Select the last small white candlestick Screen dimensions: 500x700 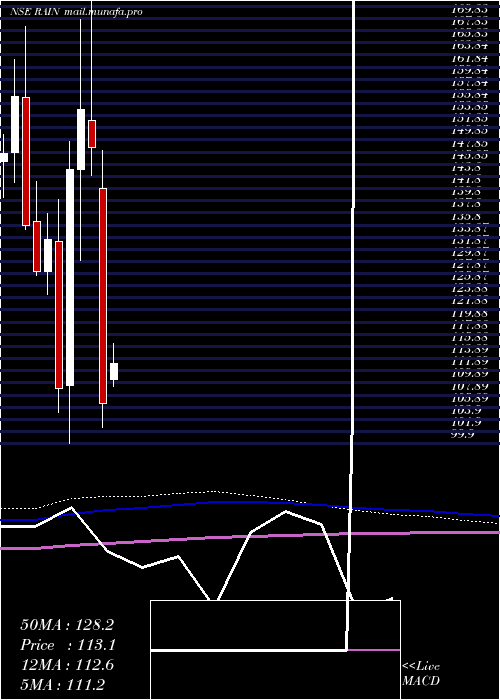114,371
